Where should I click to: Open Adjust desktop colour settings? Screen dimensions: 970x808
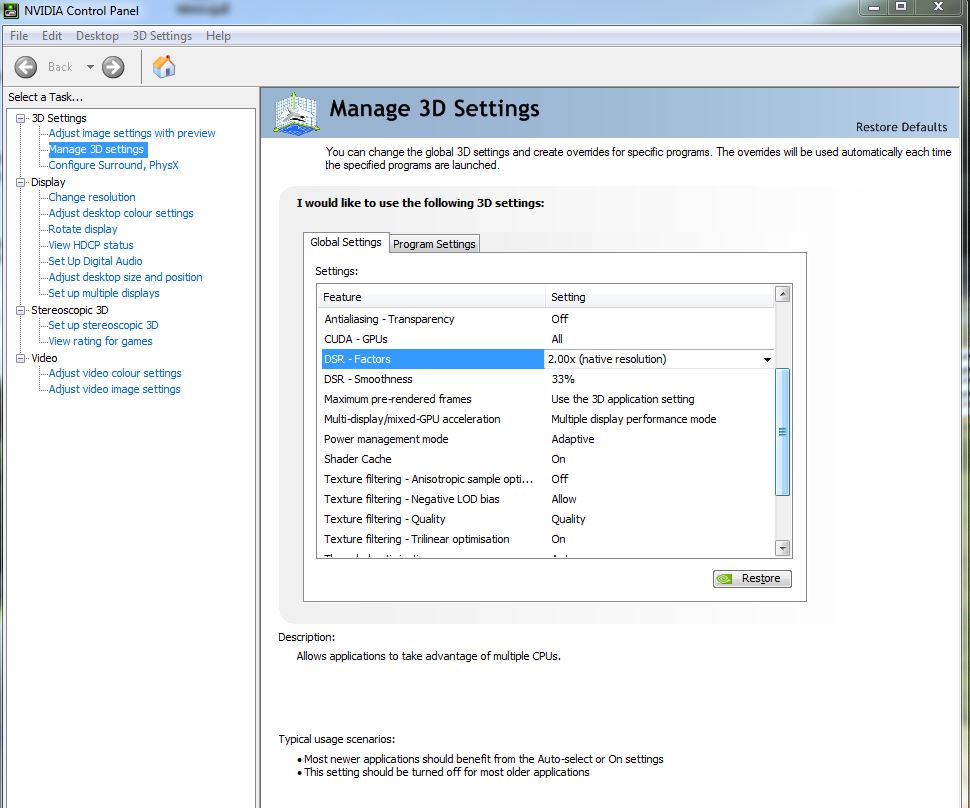pyautogui.click(x=121, y=213)
